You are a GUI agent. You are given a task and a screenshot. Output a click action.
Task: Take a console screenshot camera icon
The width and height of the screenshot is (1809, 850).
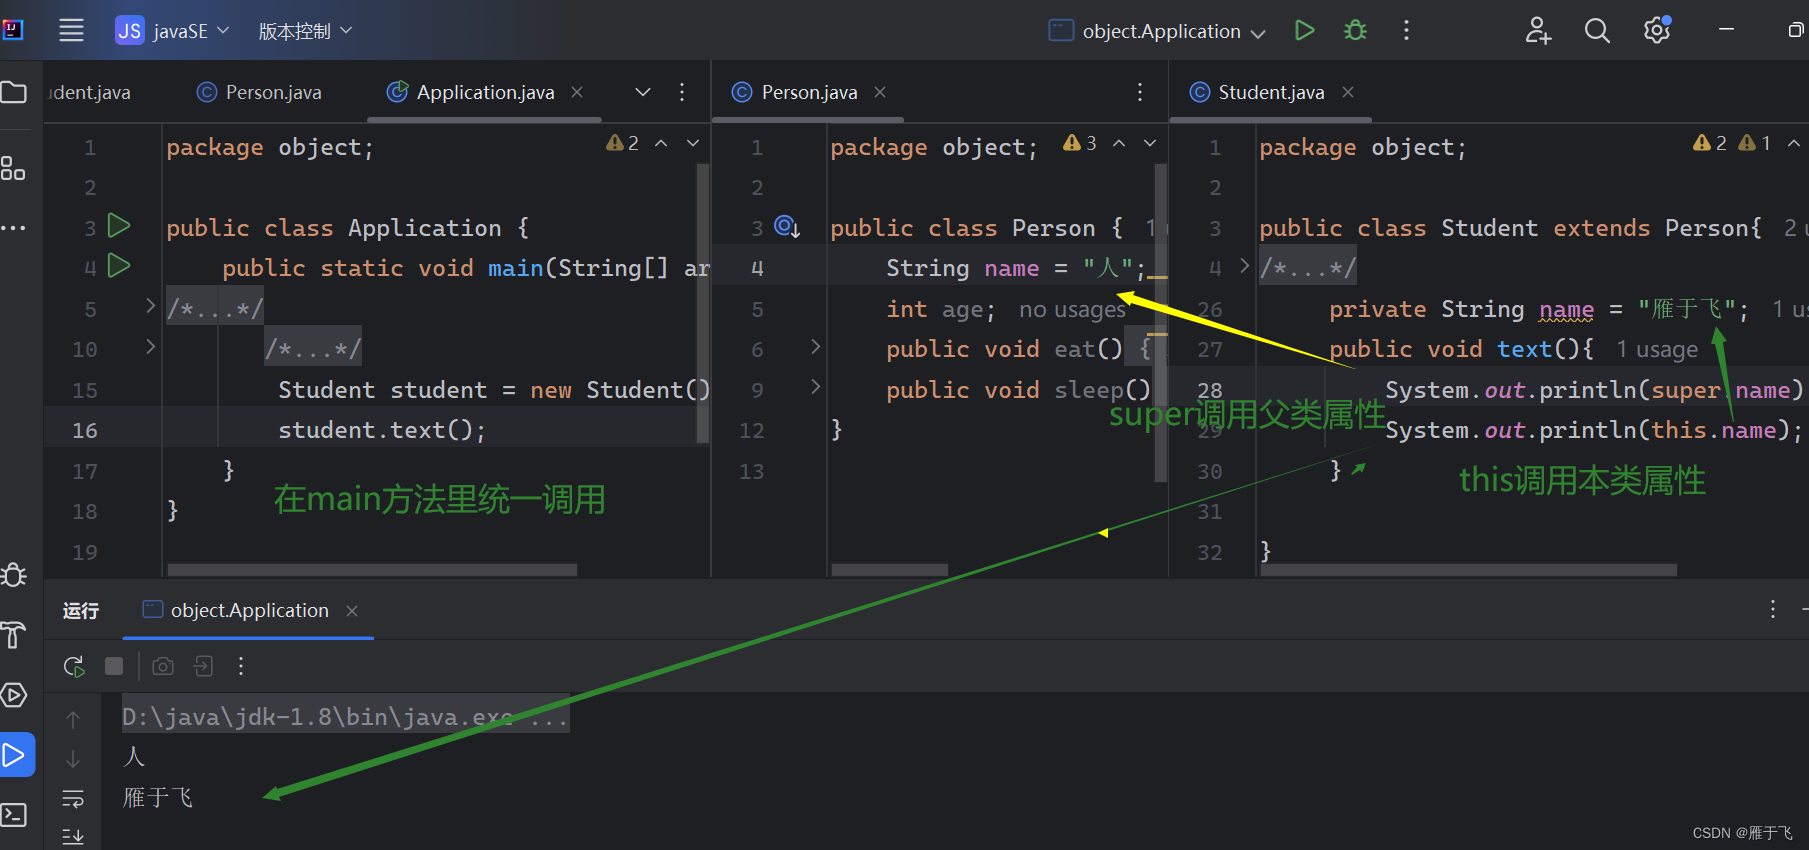tap(163, 666)
